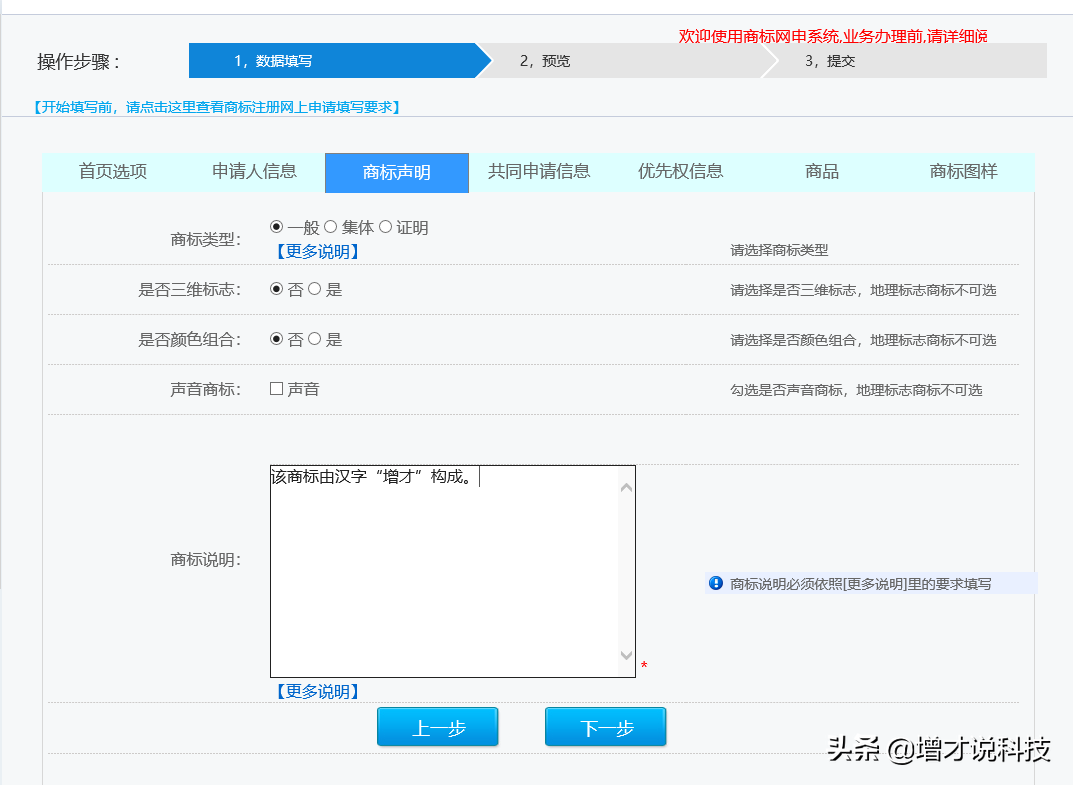Click the 下一步 button

[605, 727]
